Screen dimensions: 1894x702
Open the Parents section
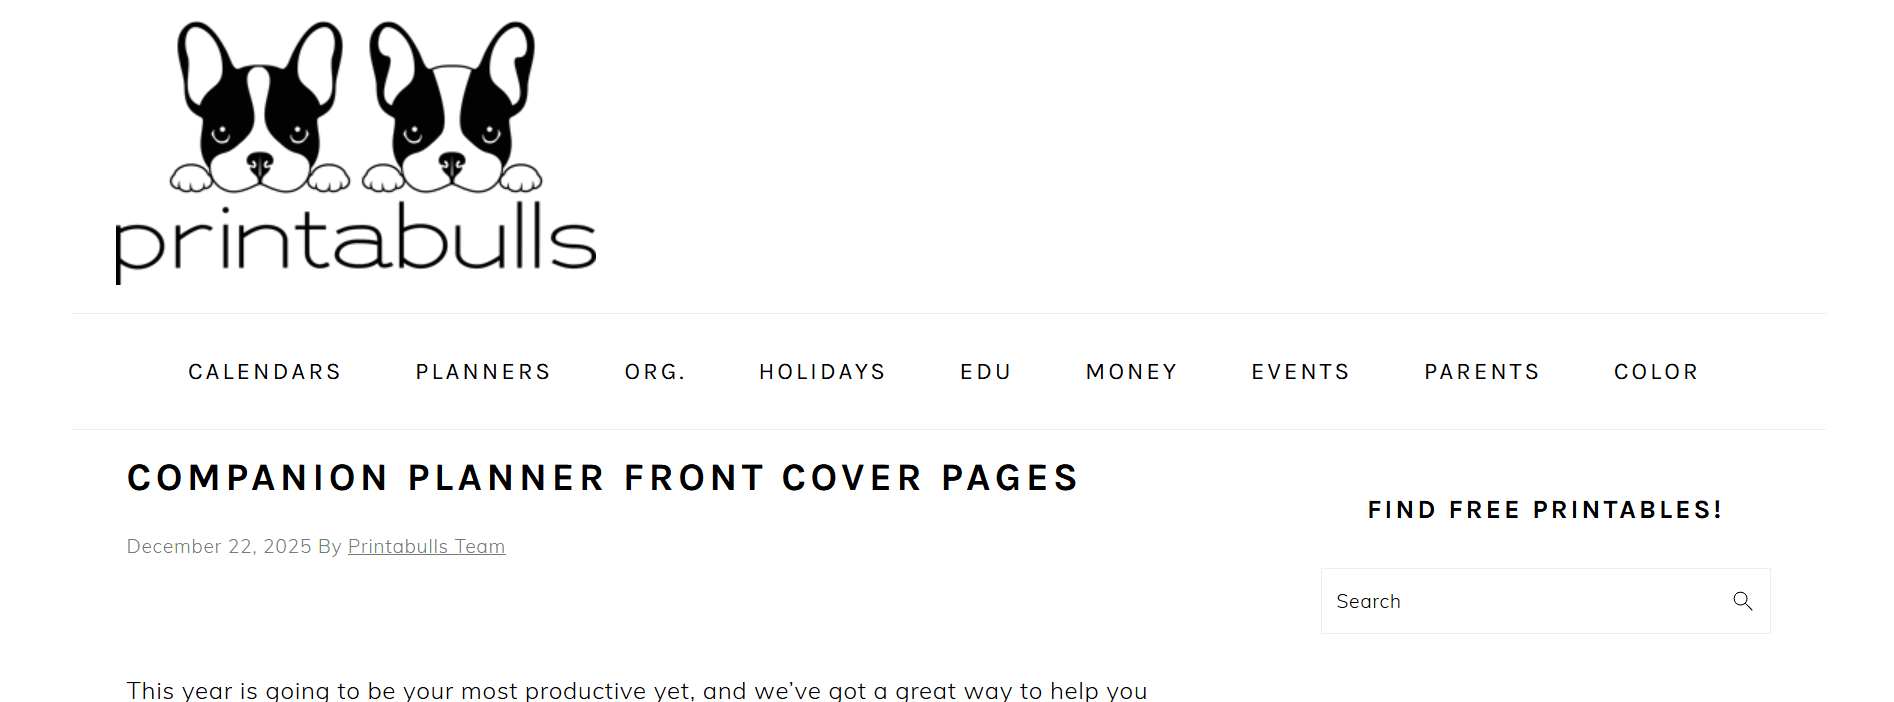click(x=1482, y=372)
